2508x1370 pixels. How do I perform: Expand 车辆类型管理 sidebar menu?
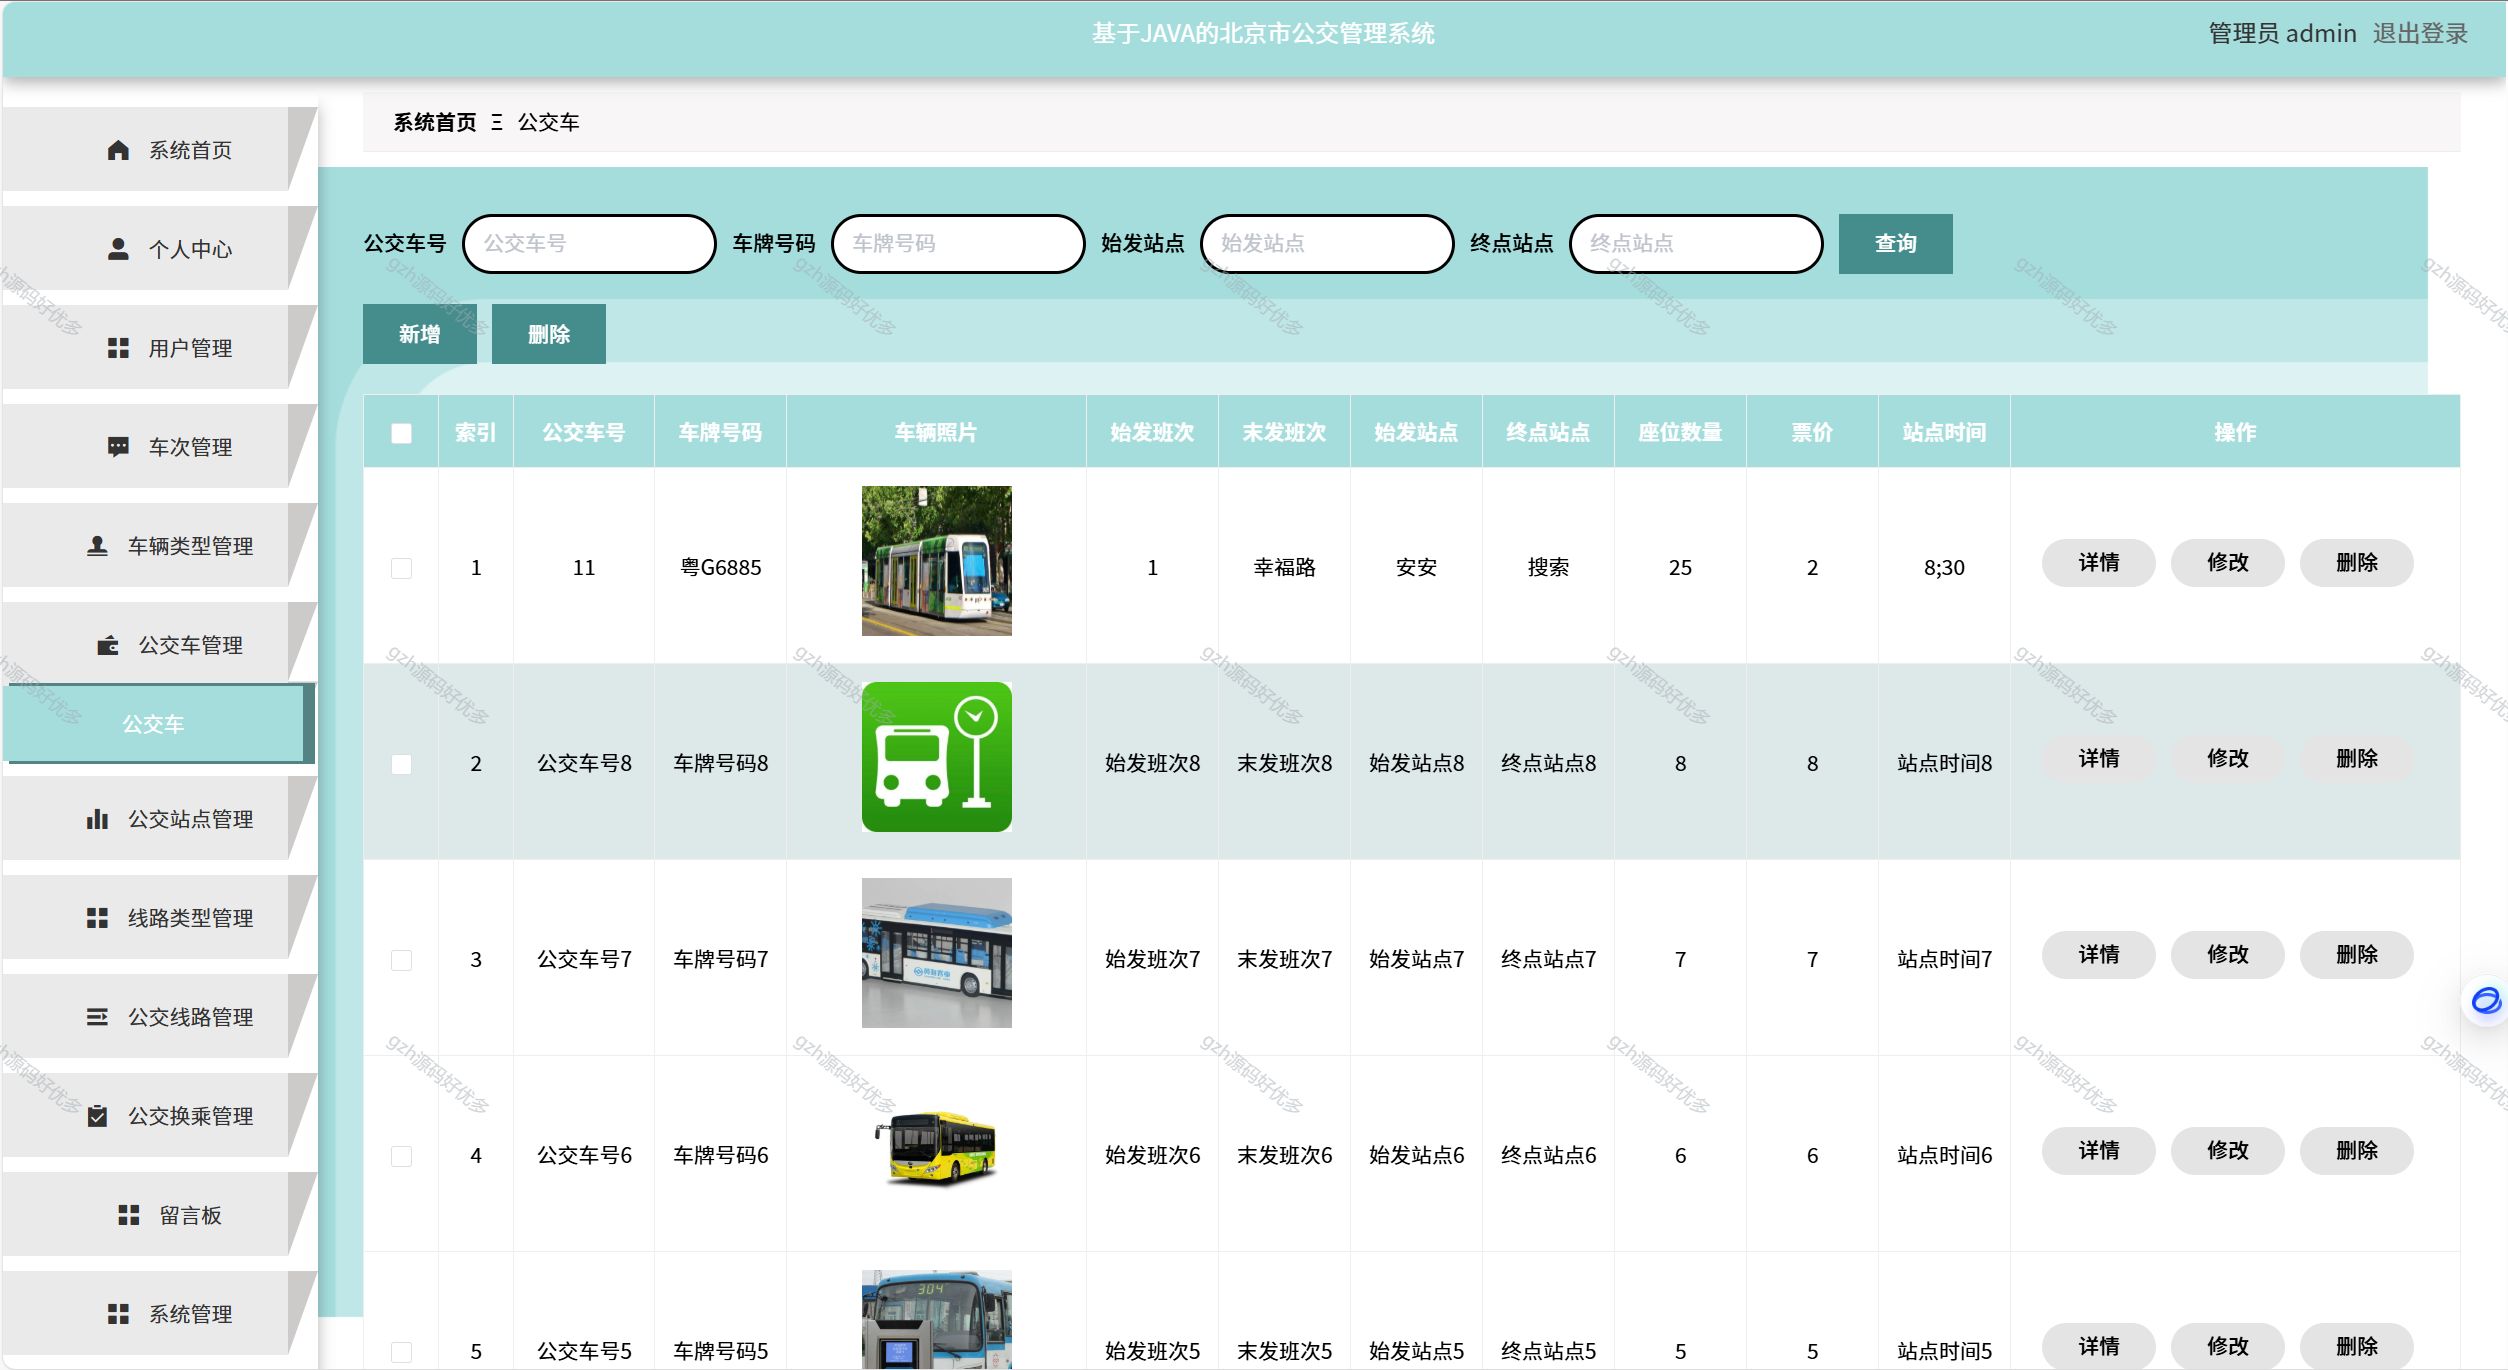[159, 545]
